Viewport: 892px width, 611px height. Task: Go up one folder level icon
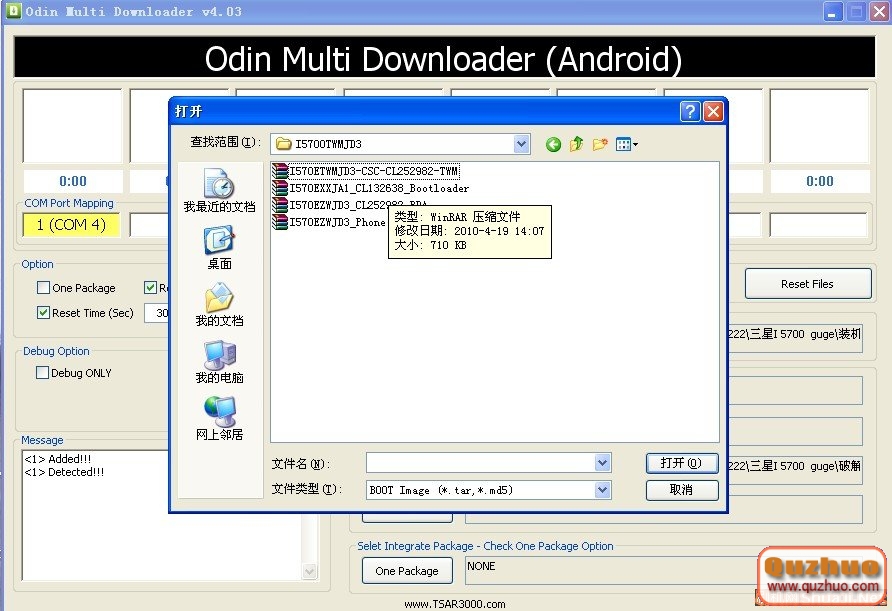pos(576,144)
